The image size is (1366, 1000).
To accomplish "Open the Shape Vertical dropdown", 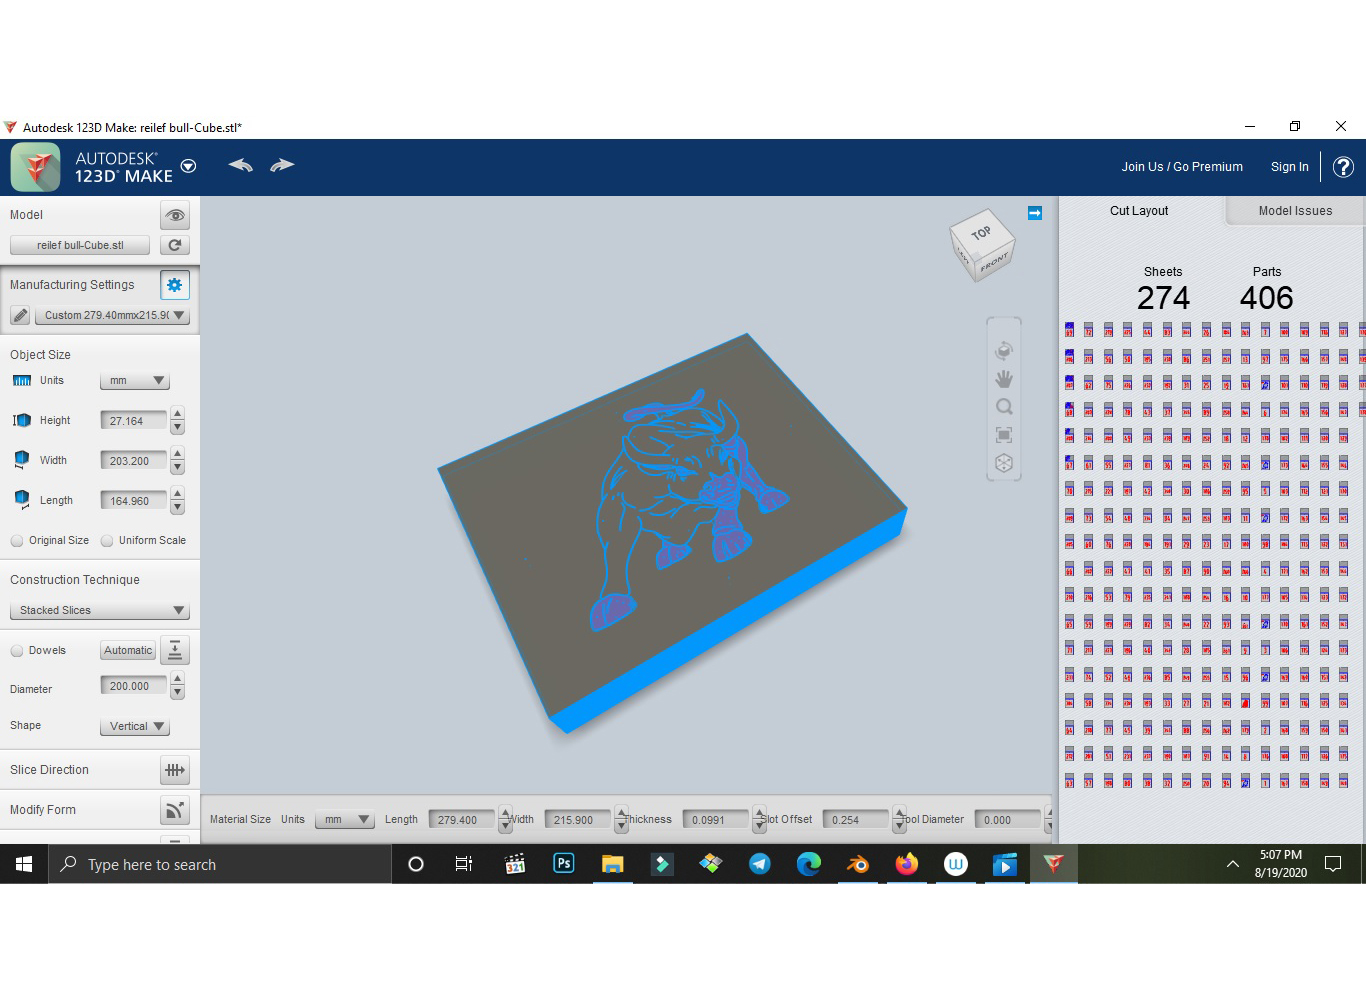I will [x=135, y=727].
